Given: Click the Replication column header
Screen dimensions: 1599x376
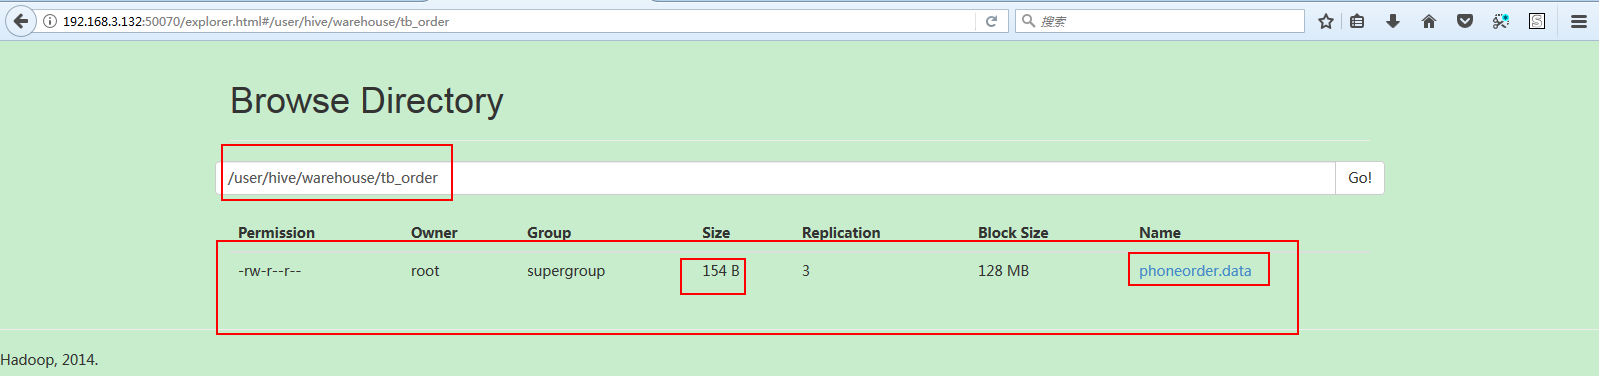Looking at the screenshot, I should [841, 233].
